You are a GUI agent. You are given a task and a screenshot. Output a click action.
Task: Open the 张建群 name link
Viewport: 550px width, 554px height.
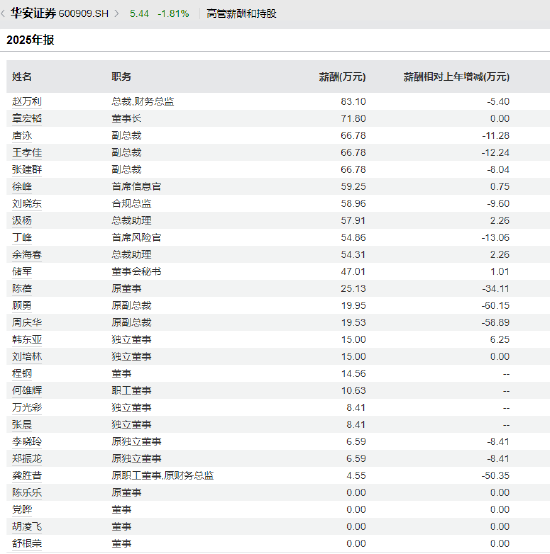[x=27, y=170]
